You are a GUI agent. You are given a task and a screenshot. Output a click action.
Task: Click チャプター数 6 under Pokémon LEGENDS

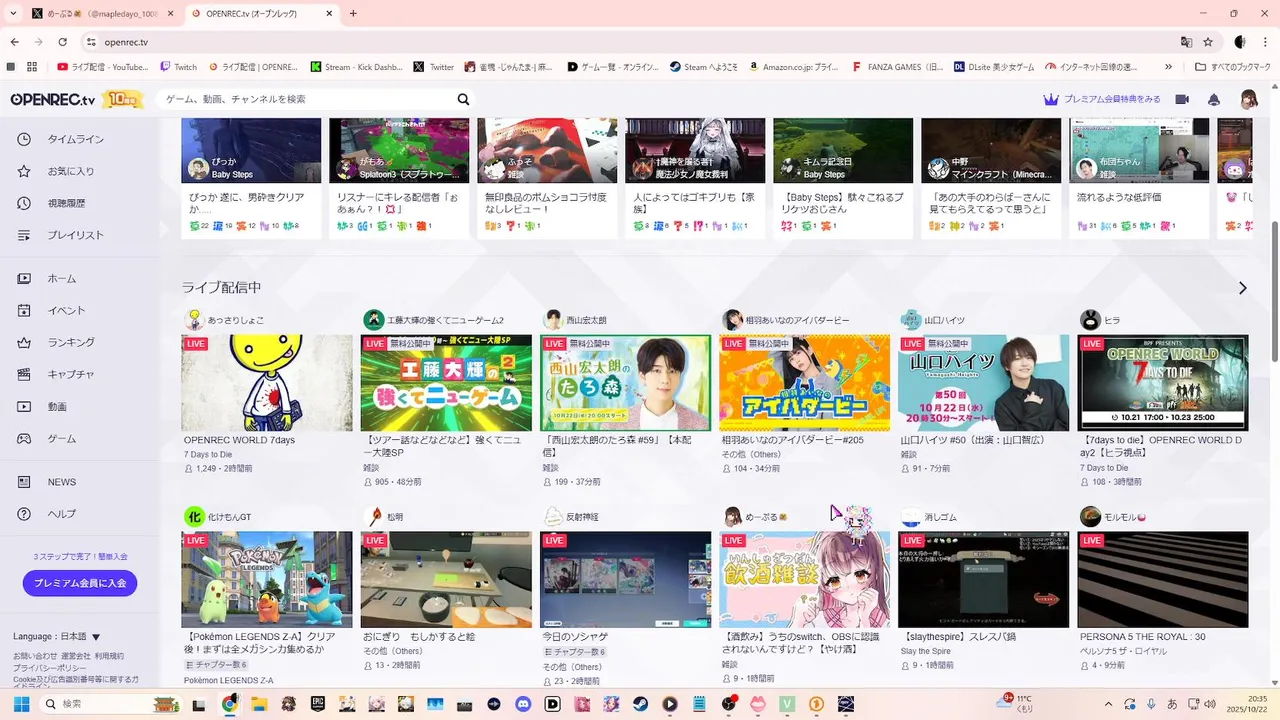click(216, 665)
